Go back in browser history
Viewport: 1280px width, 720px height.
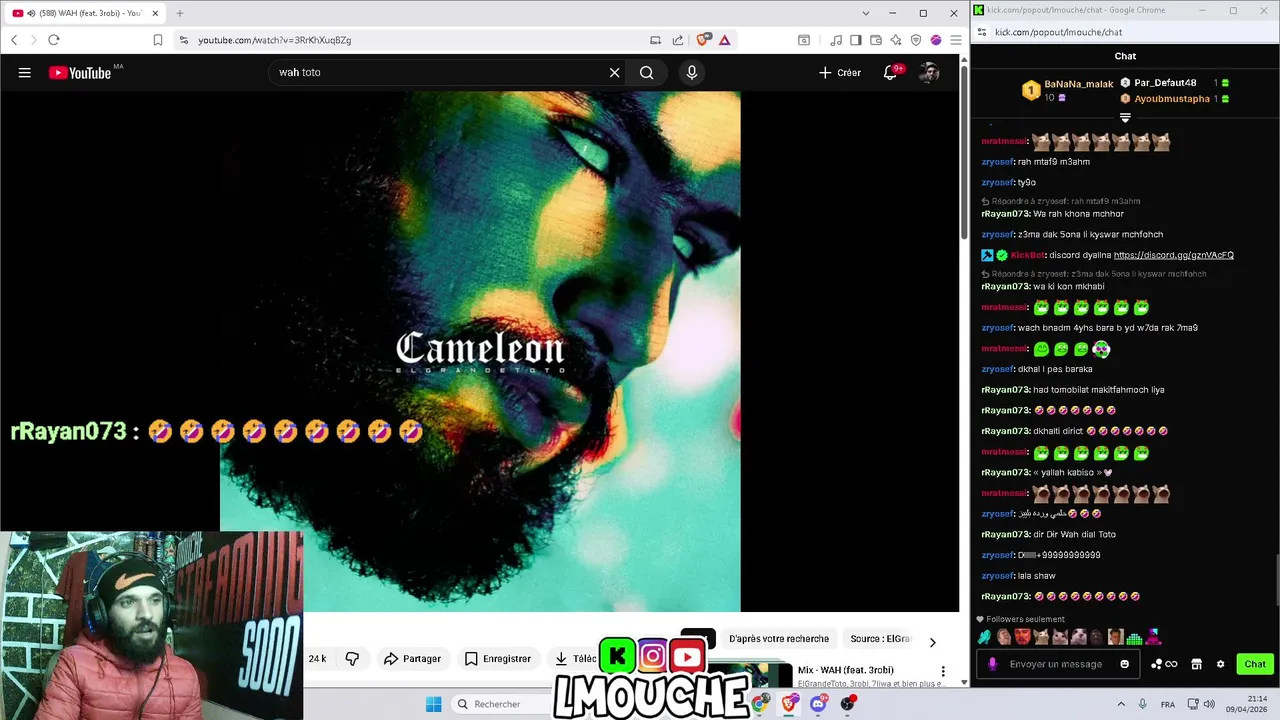click(14, 40)
